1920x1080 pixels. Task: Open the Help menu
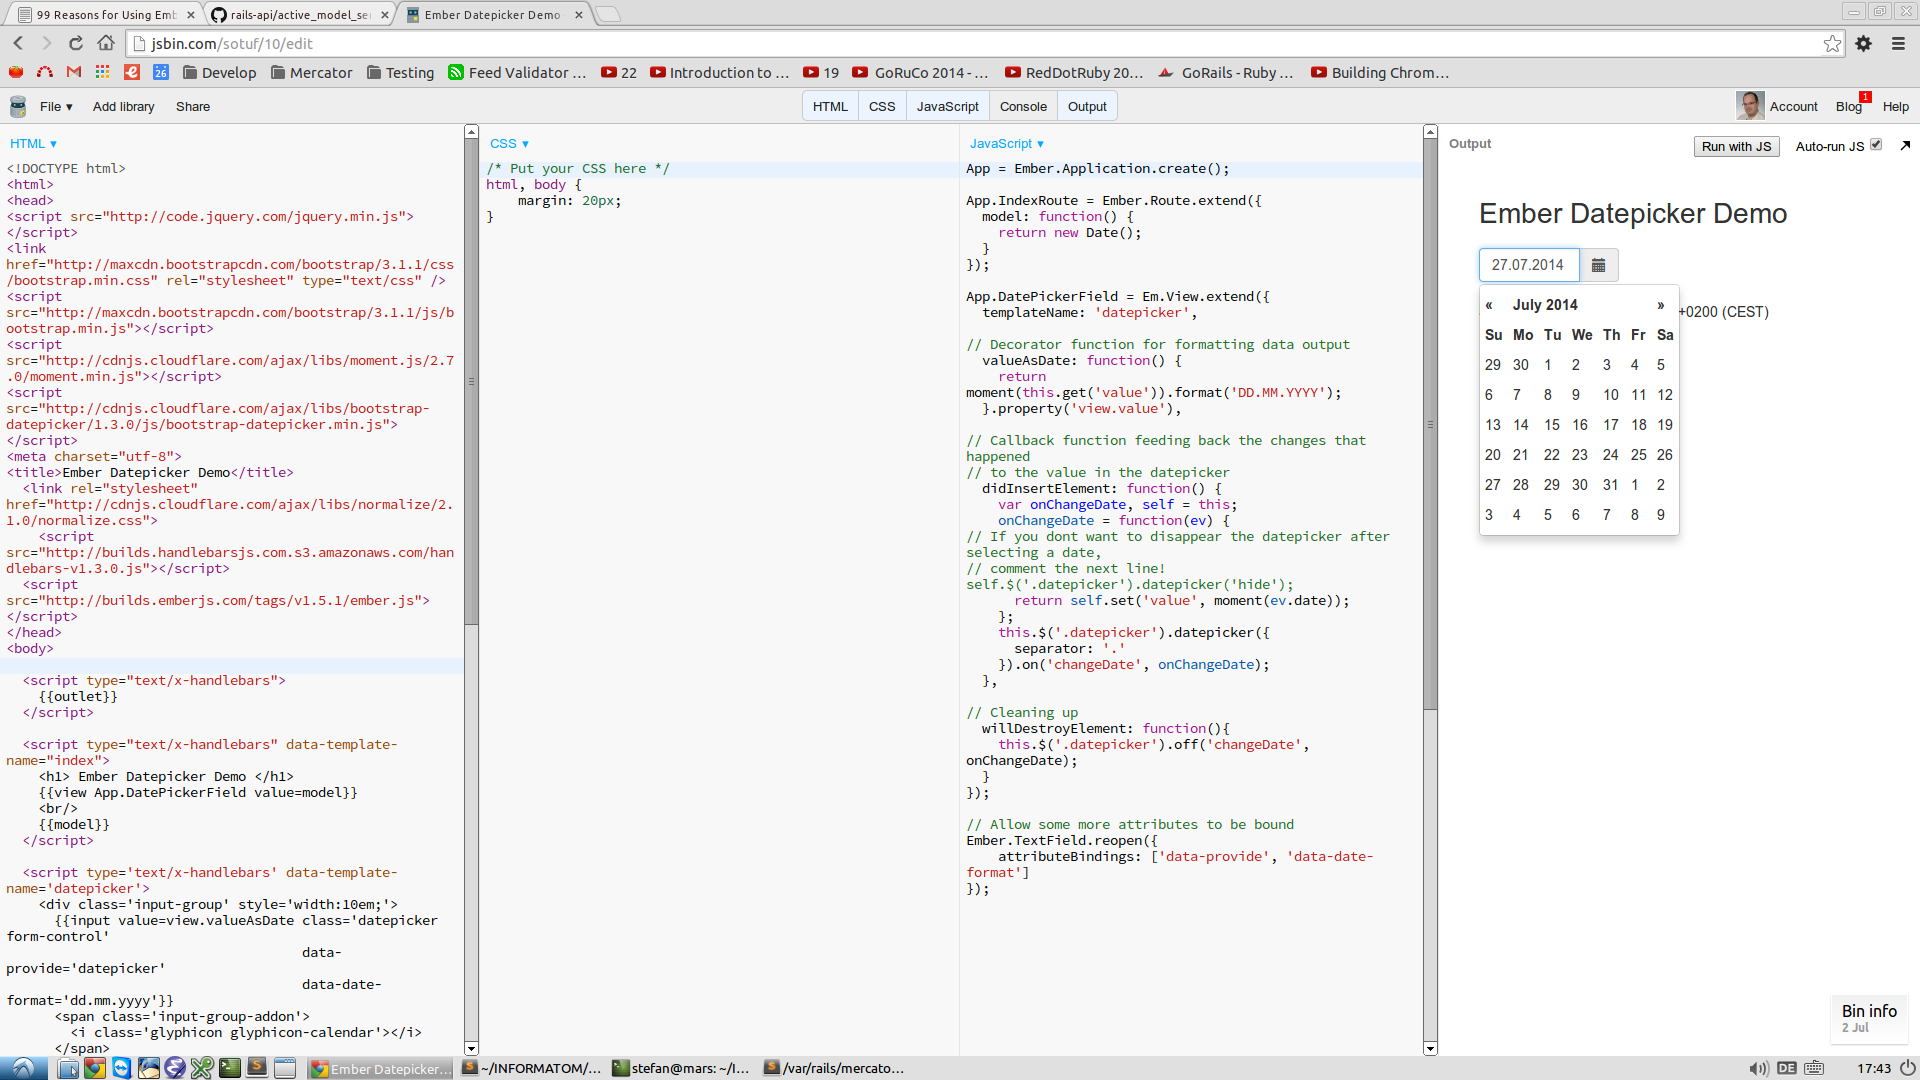[1895, 106]
